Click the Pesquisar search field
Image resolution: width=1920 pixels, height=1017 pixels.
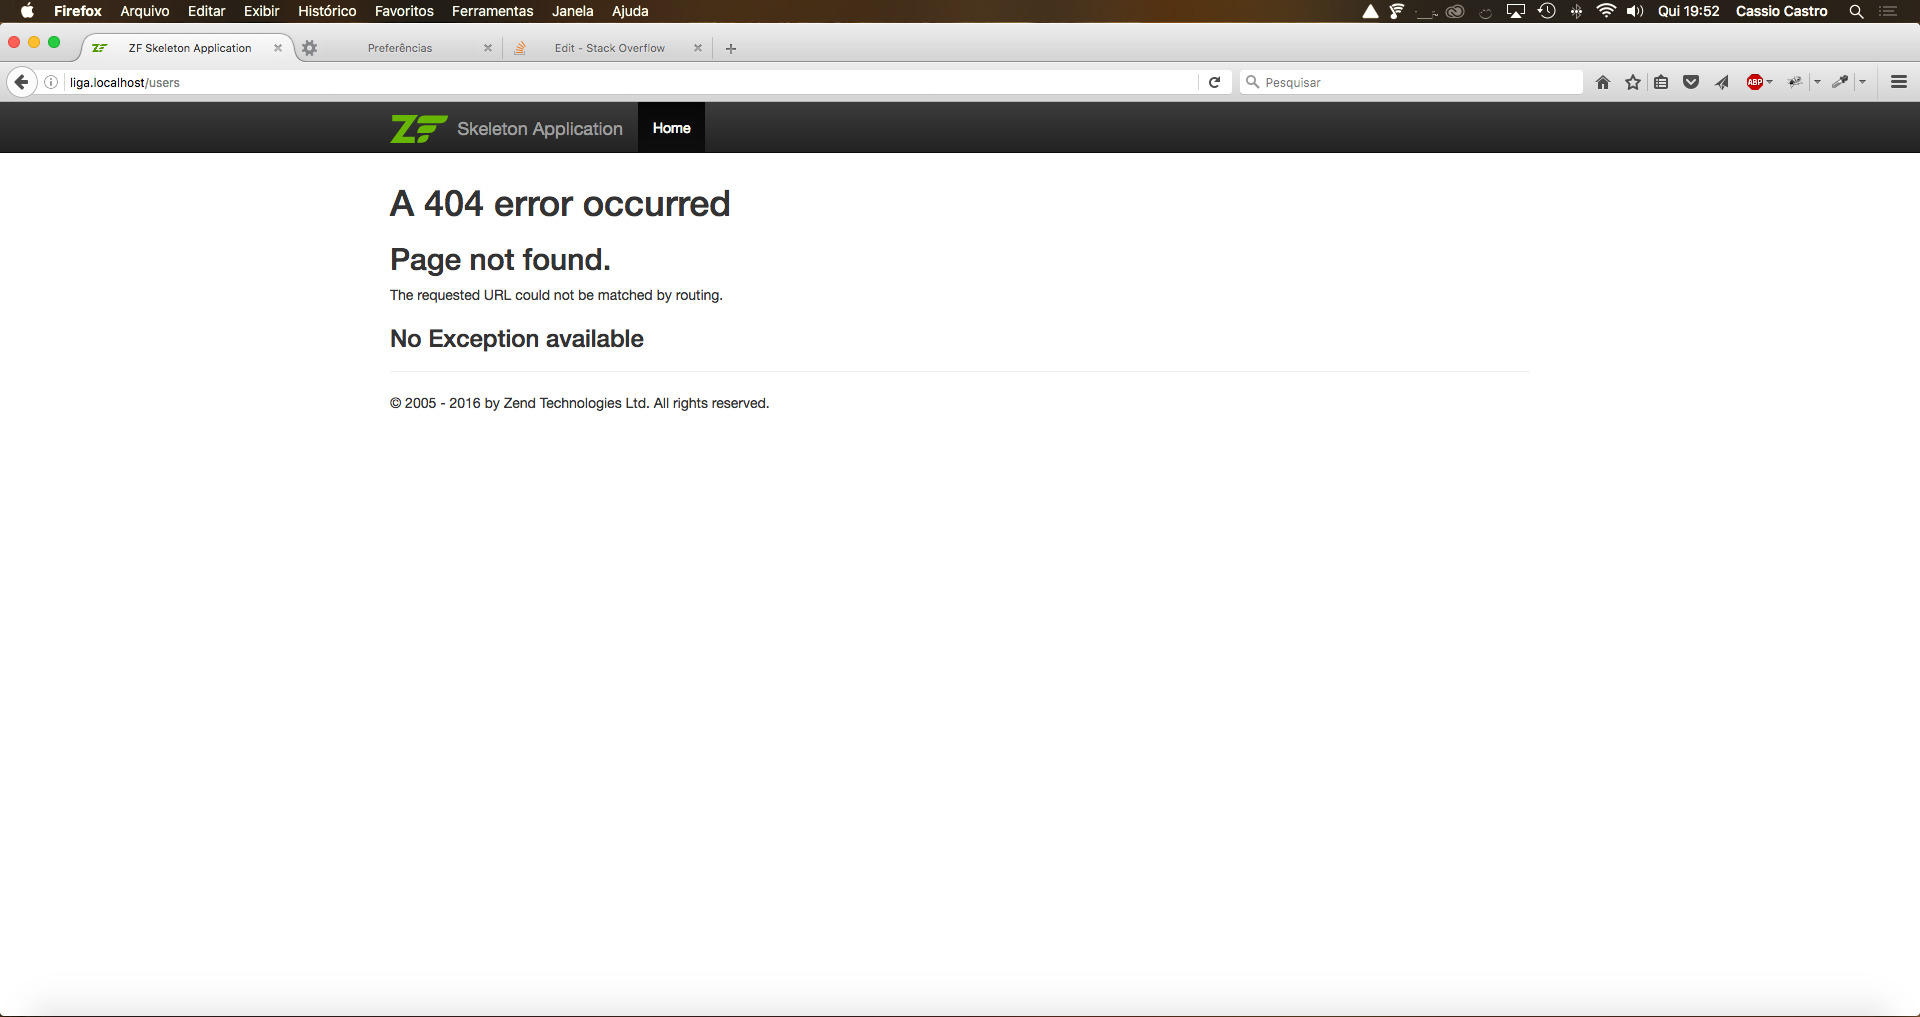point(1411,82)
